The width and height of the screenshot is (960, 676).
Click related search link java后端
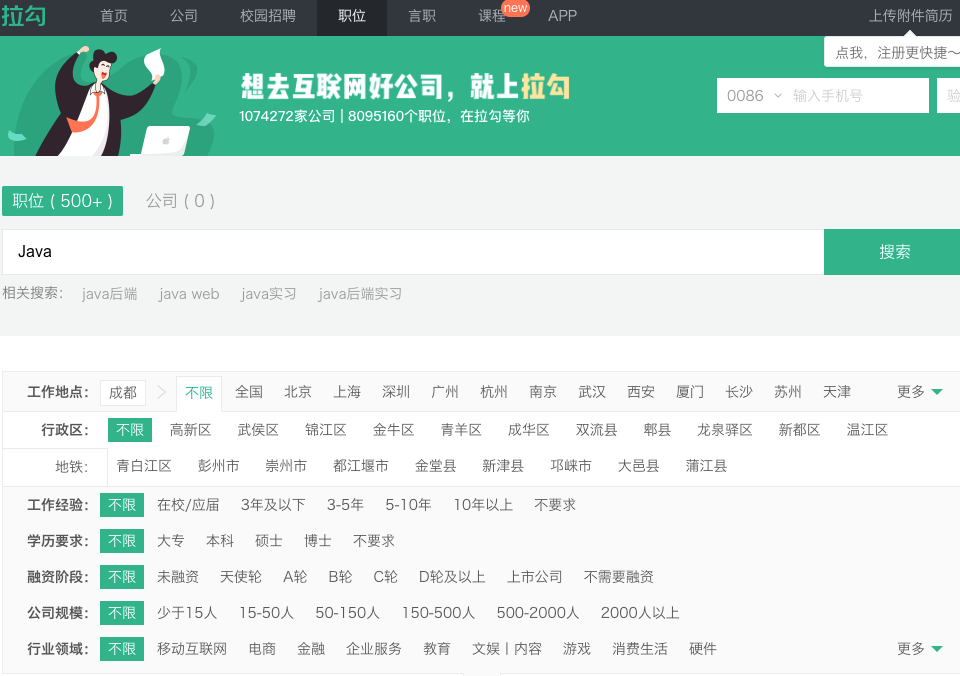click(x=110, y=294)
